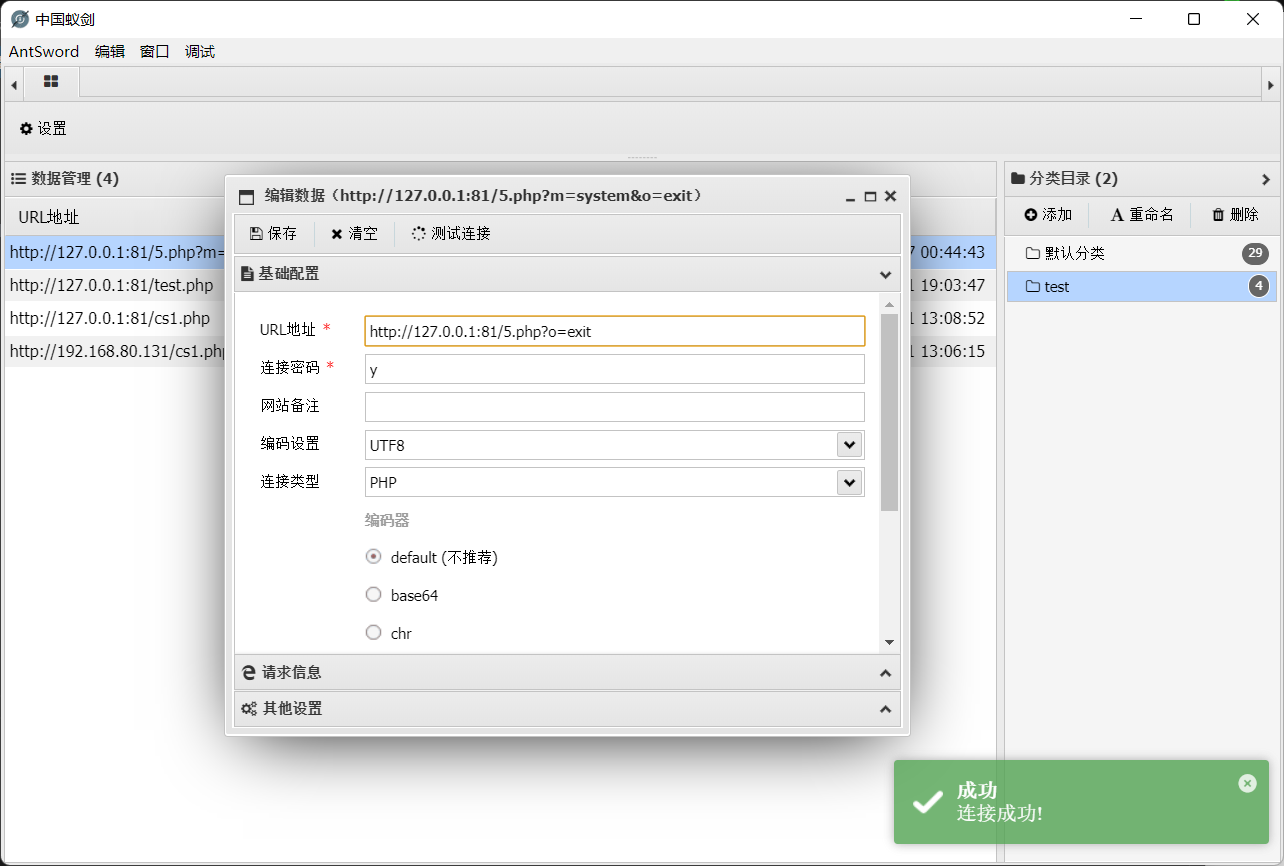The width and height of the screenshot is (1284, 866).
Task: Click timestamp 13:06:15 cell
Action: tap(953, 352)
